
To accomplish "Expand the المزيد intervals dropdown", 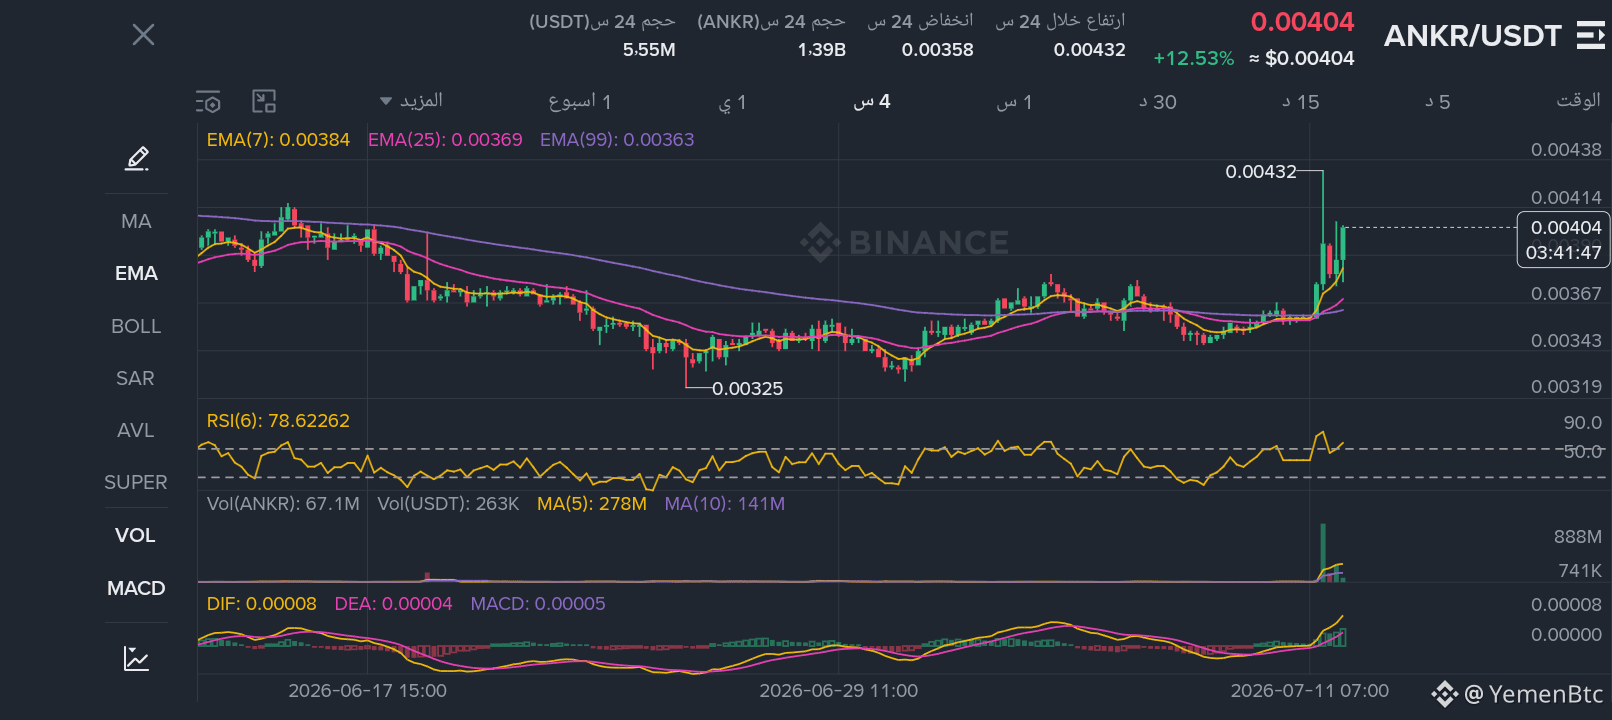I will click(412, 101).
